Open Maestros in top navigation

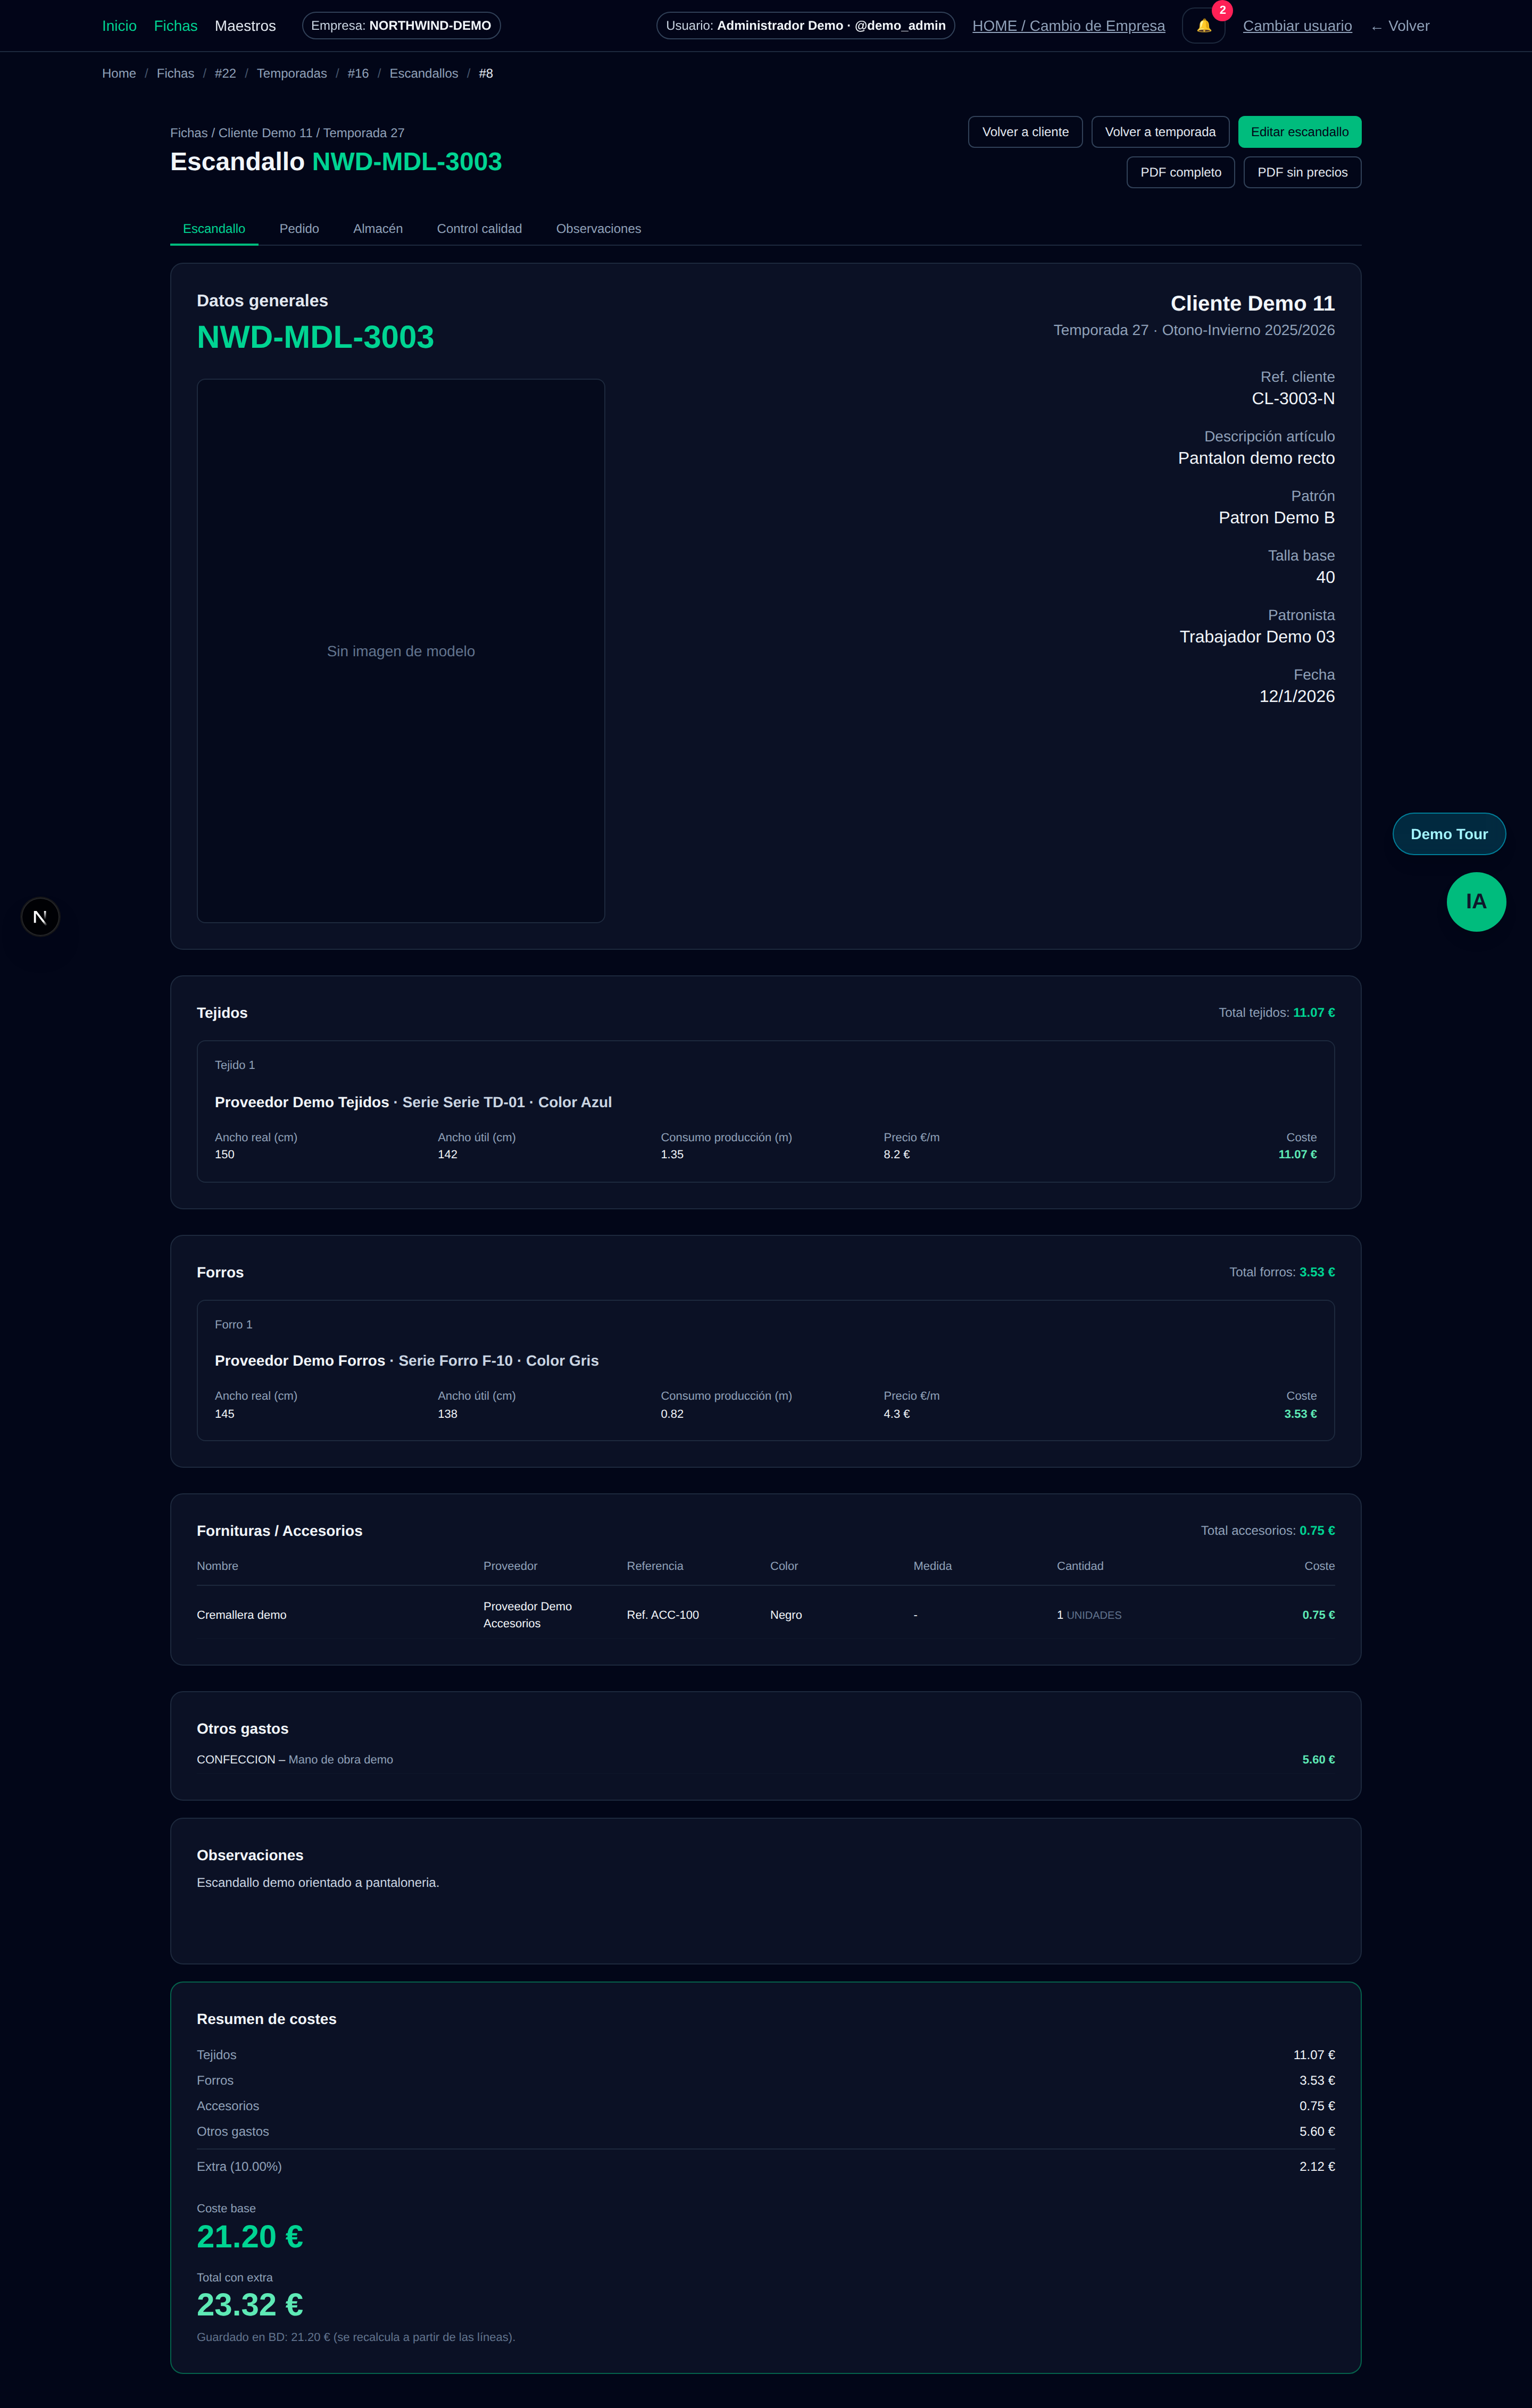coord(245,26)
